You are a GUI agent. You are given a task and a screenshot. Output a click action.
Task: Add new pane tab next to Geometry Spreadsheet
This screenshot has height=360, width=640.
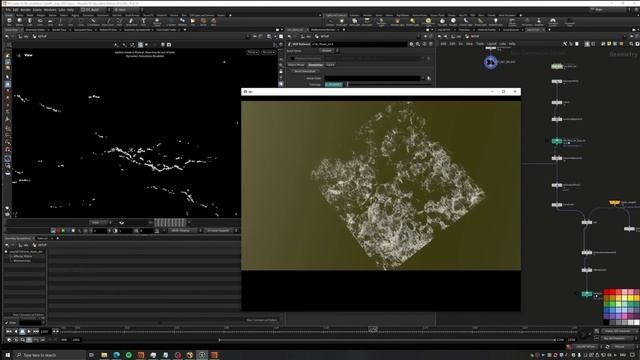58,238
